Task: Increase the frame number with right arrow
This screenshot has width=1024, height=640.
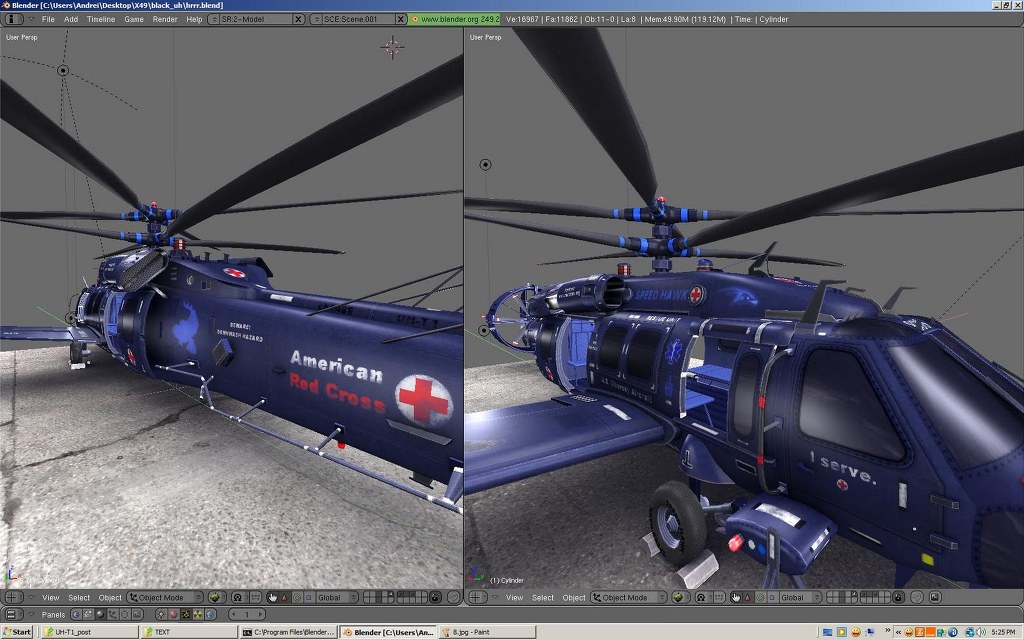Action: pyautogui.click(x=260, y=615)
